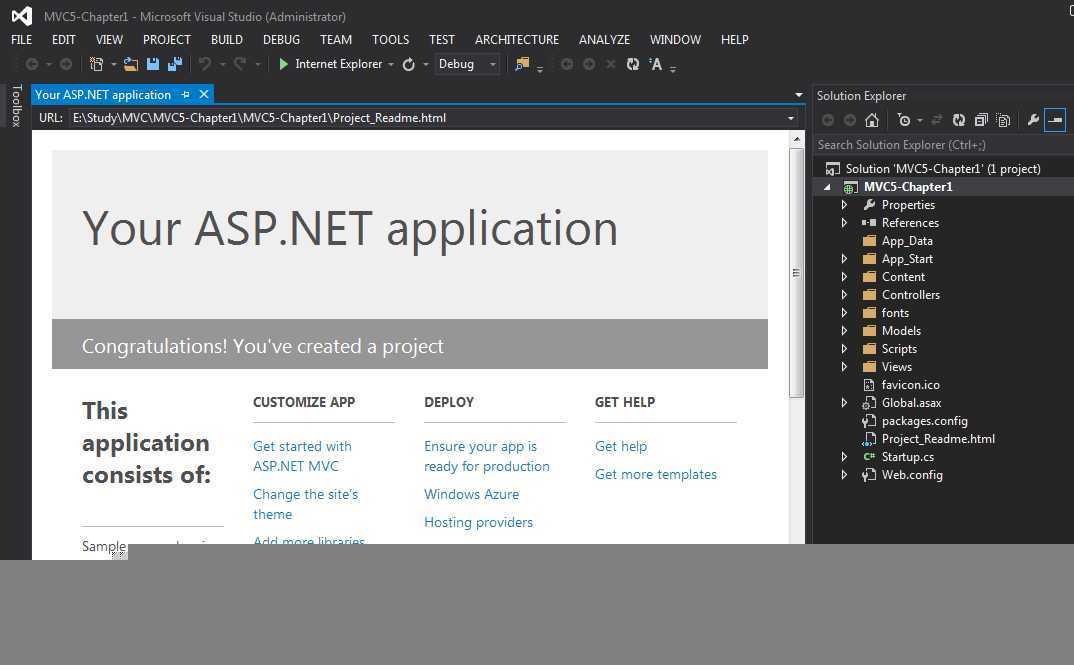Expand the References node
1074x665 pixels.
click(844, 223)
